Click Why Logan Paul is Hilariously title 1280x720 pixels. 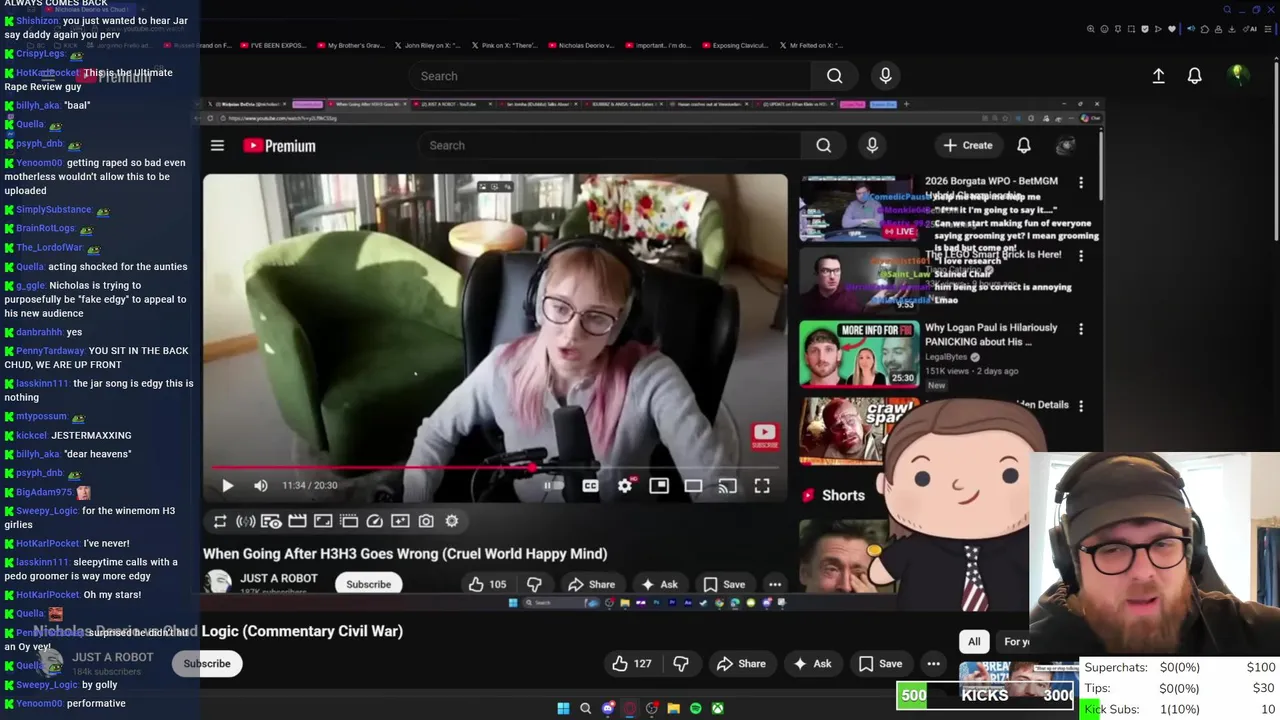pyautogui.click(x=991, y=334)
